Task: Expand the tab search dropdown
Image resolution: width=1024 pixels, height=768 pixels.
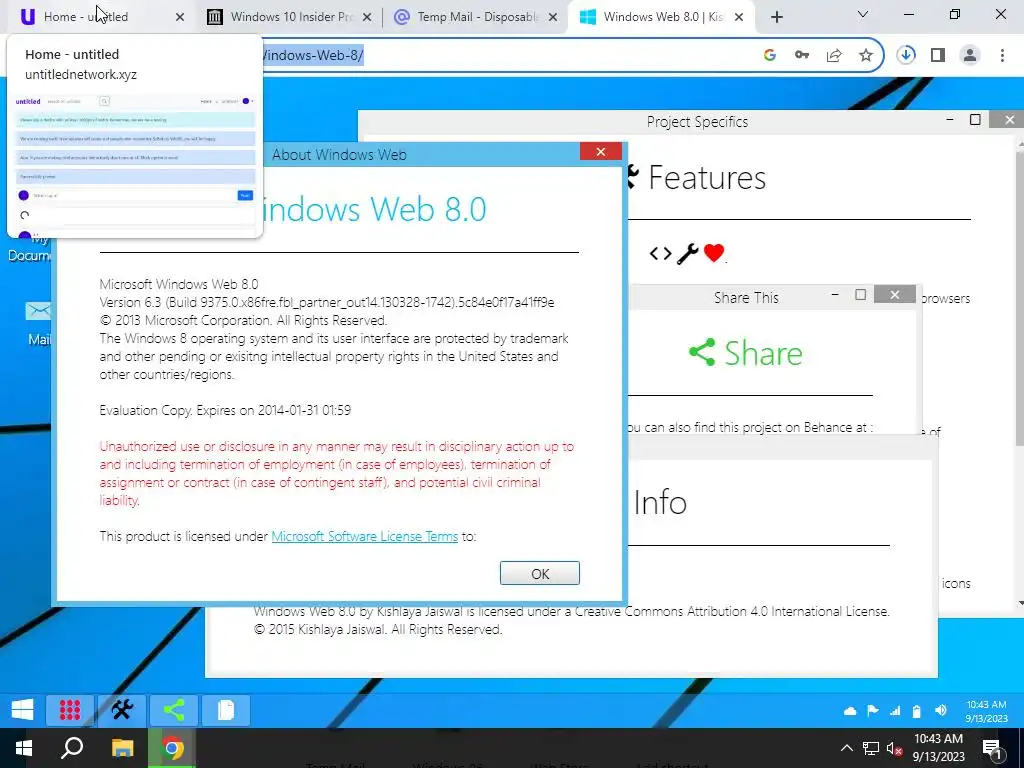Action: coord(863,14)
